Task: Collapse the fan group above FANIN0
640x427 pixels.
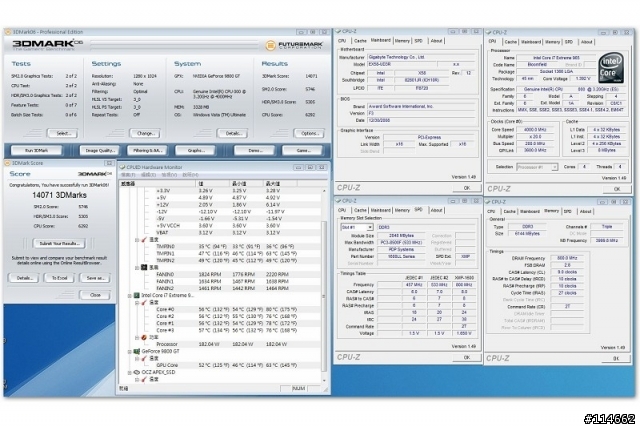Action: [137, 267]
